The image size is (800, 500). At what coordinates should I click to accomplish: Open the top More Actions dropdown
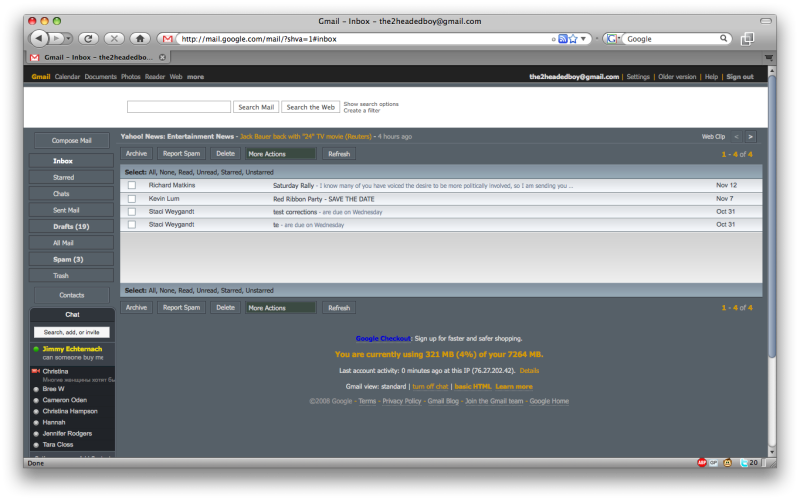[x=281, y=154]
